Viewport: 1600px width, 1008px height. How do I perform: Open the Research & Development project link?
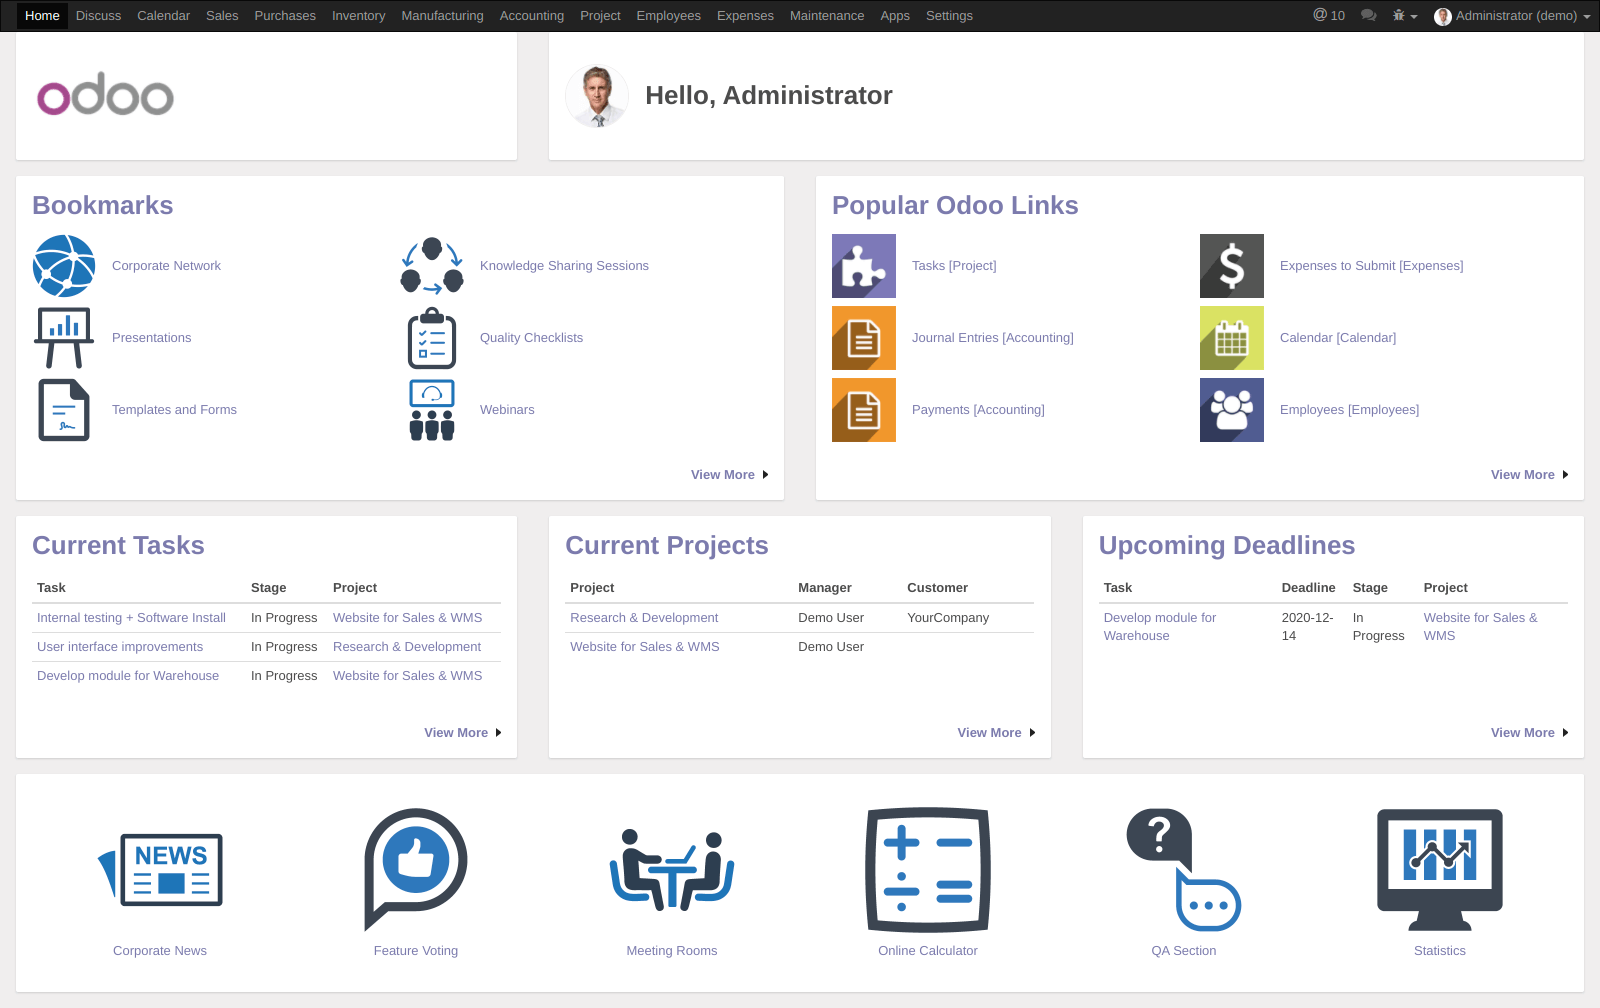click(x=644, y=617)
